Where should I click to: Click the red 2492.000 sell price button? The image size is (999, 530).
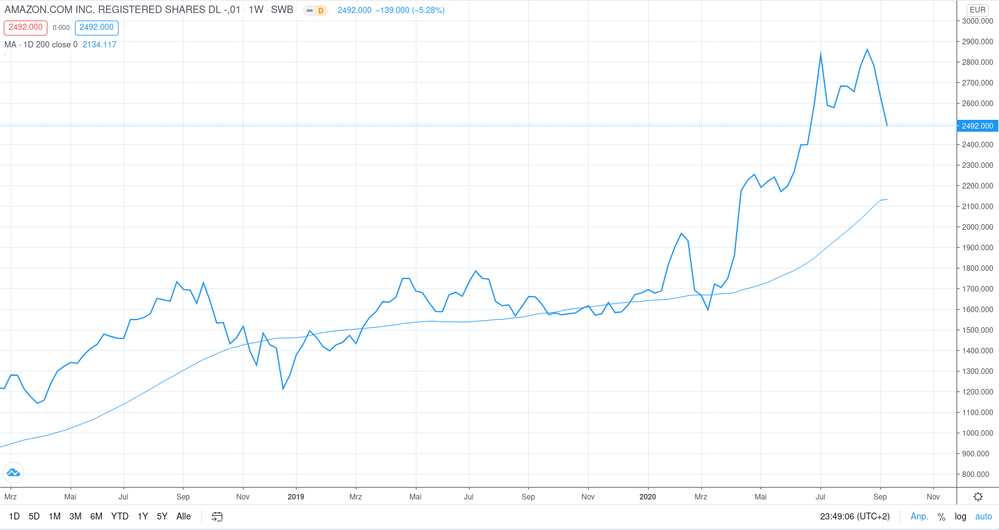[25, 28]
